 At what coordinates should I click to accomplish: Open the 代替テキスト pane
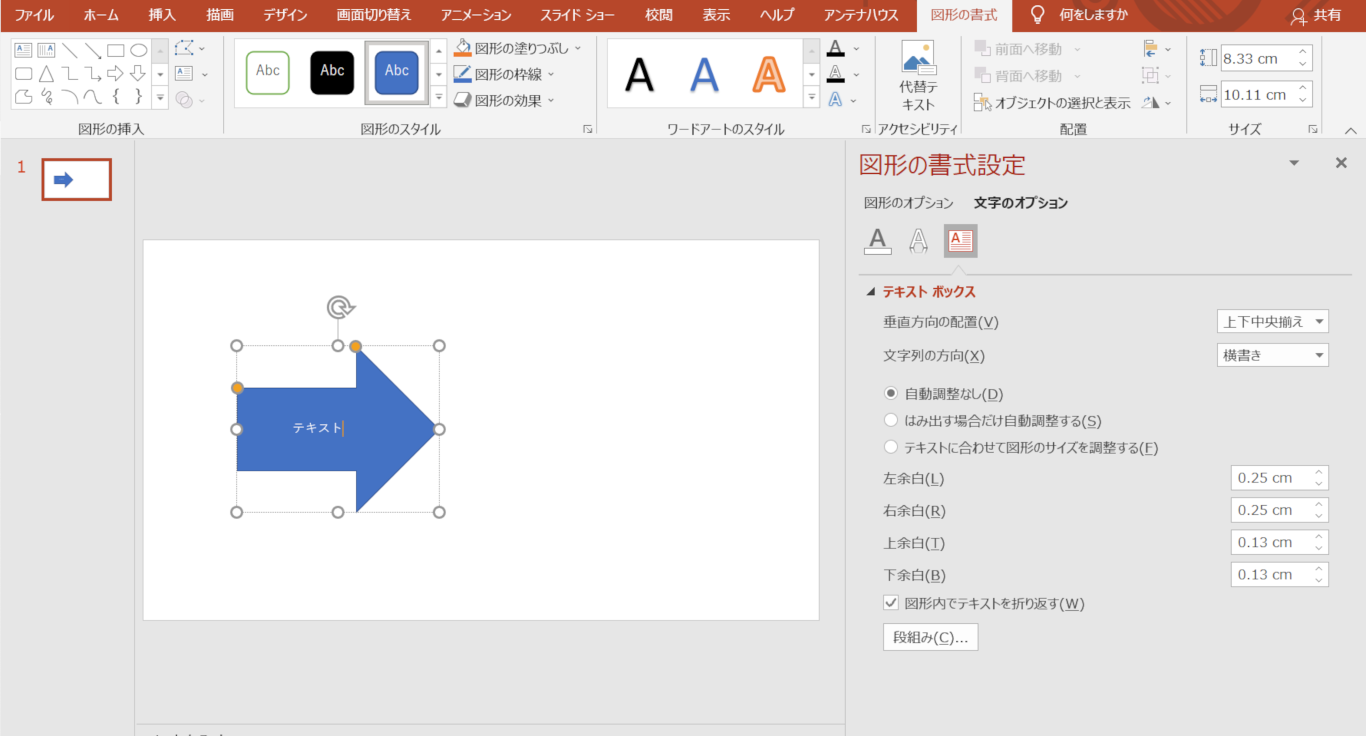pos(916,72)
